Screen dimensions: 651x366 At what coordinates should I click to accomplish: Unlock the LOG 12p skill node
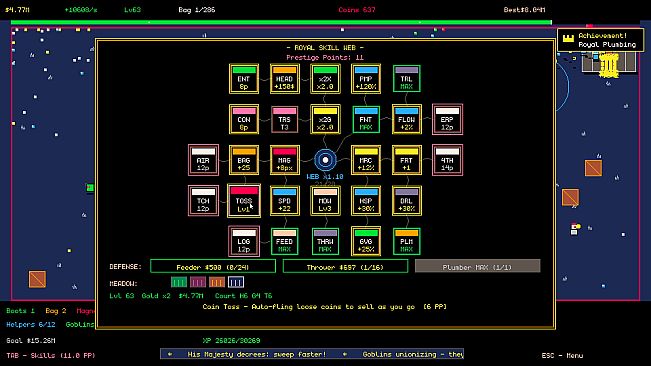click(244, 242)
